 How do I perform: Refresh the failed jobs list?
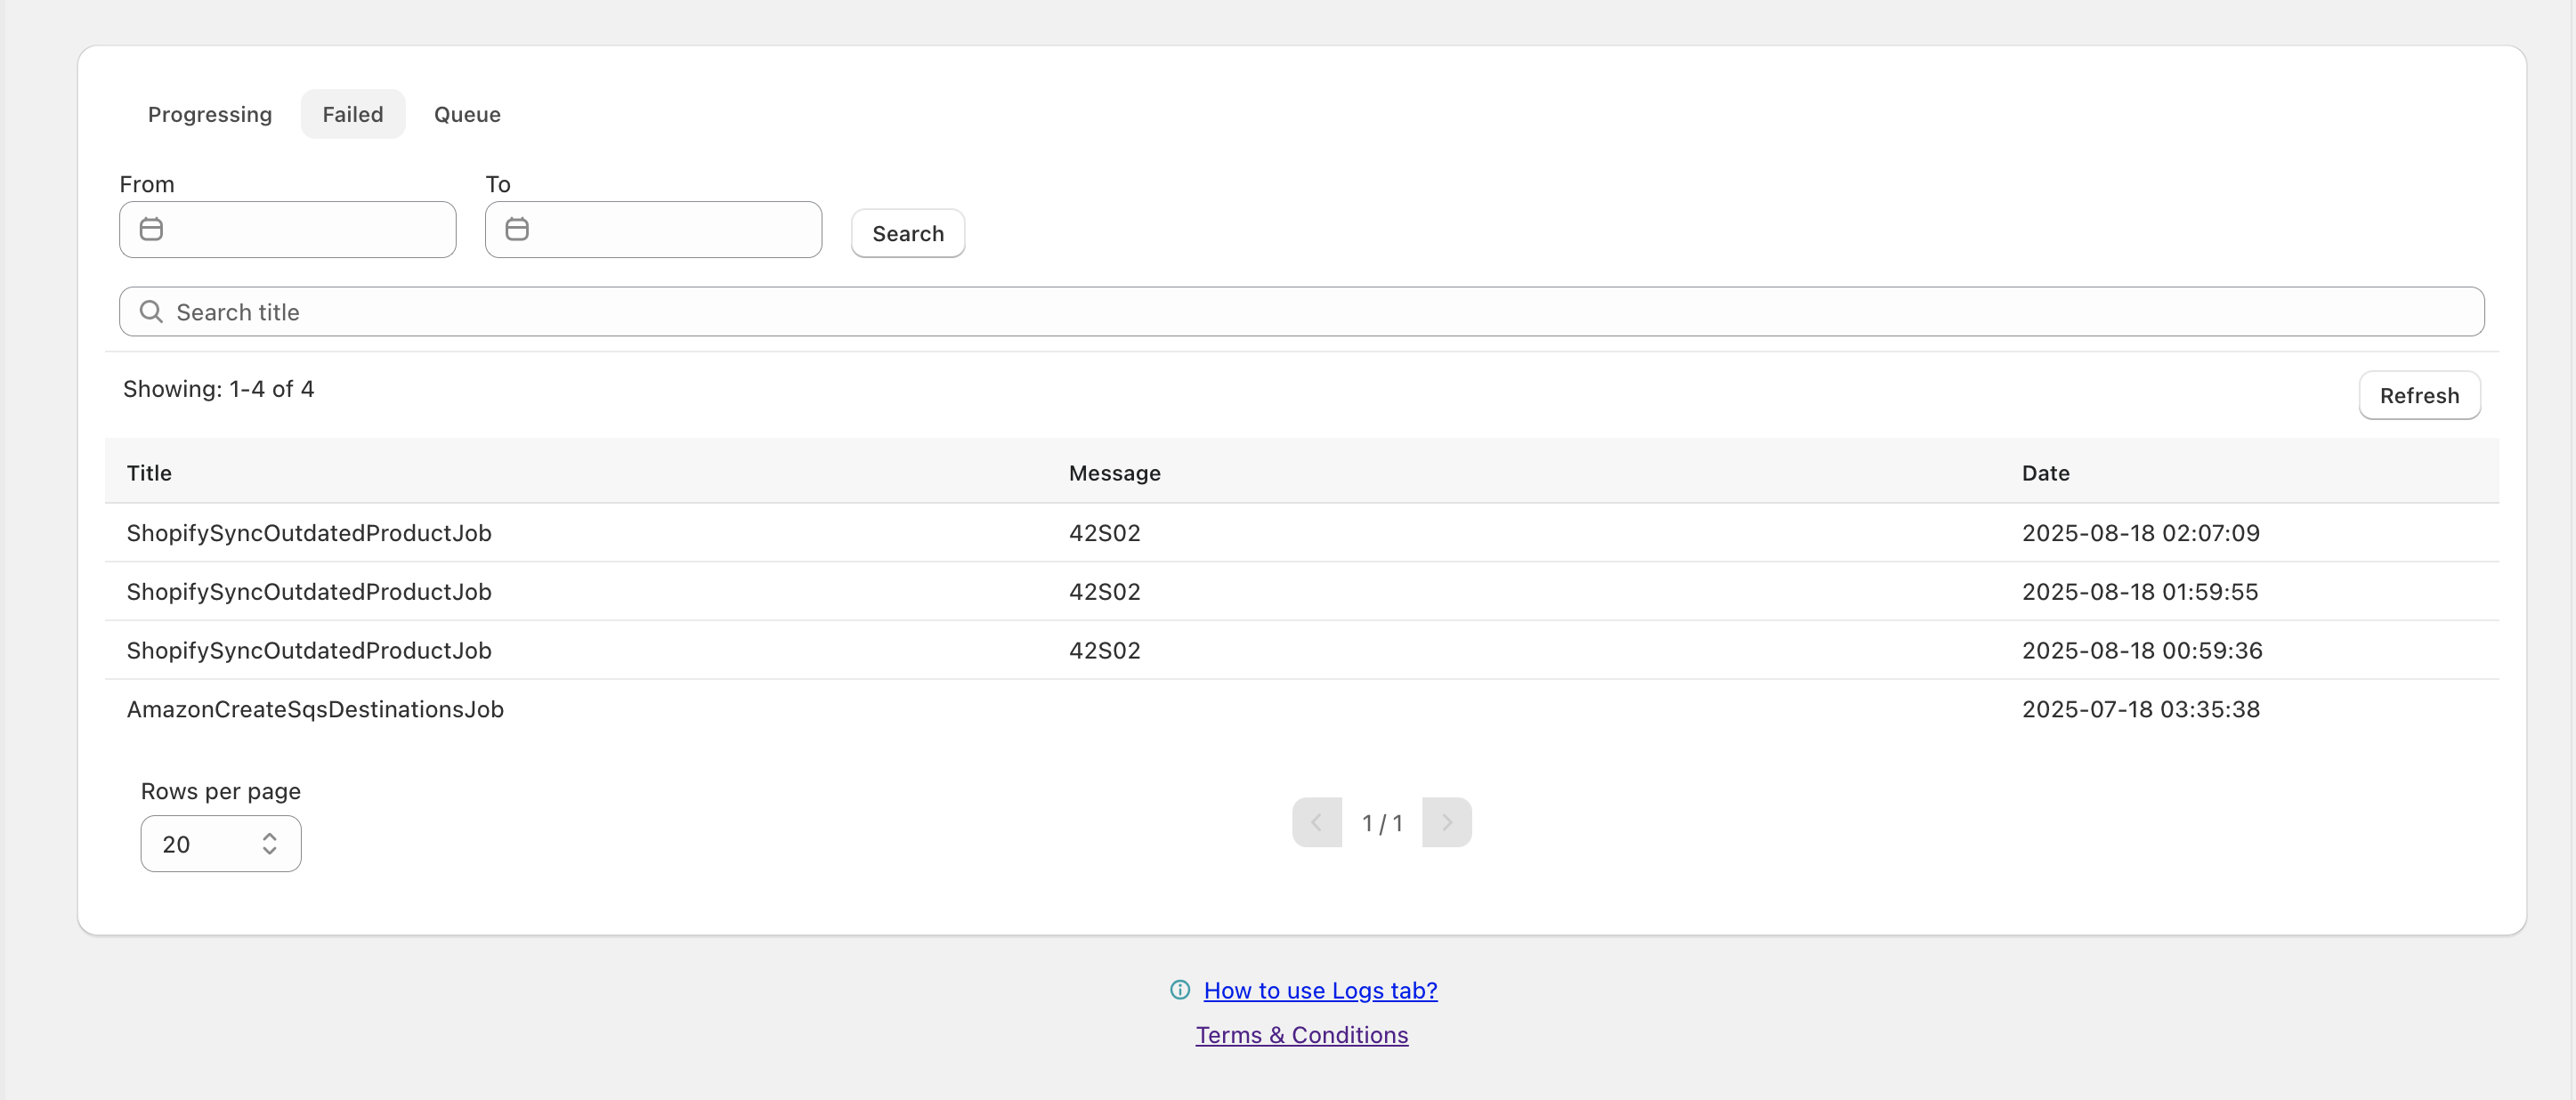coord(2418,395)
